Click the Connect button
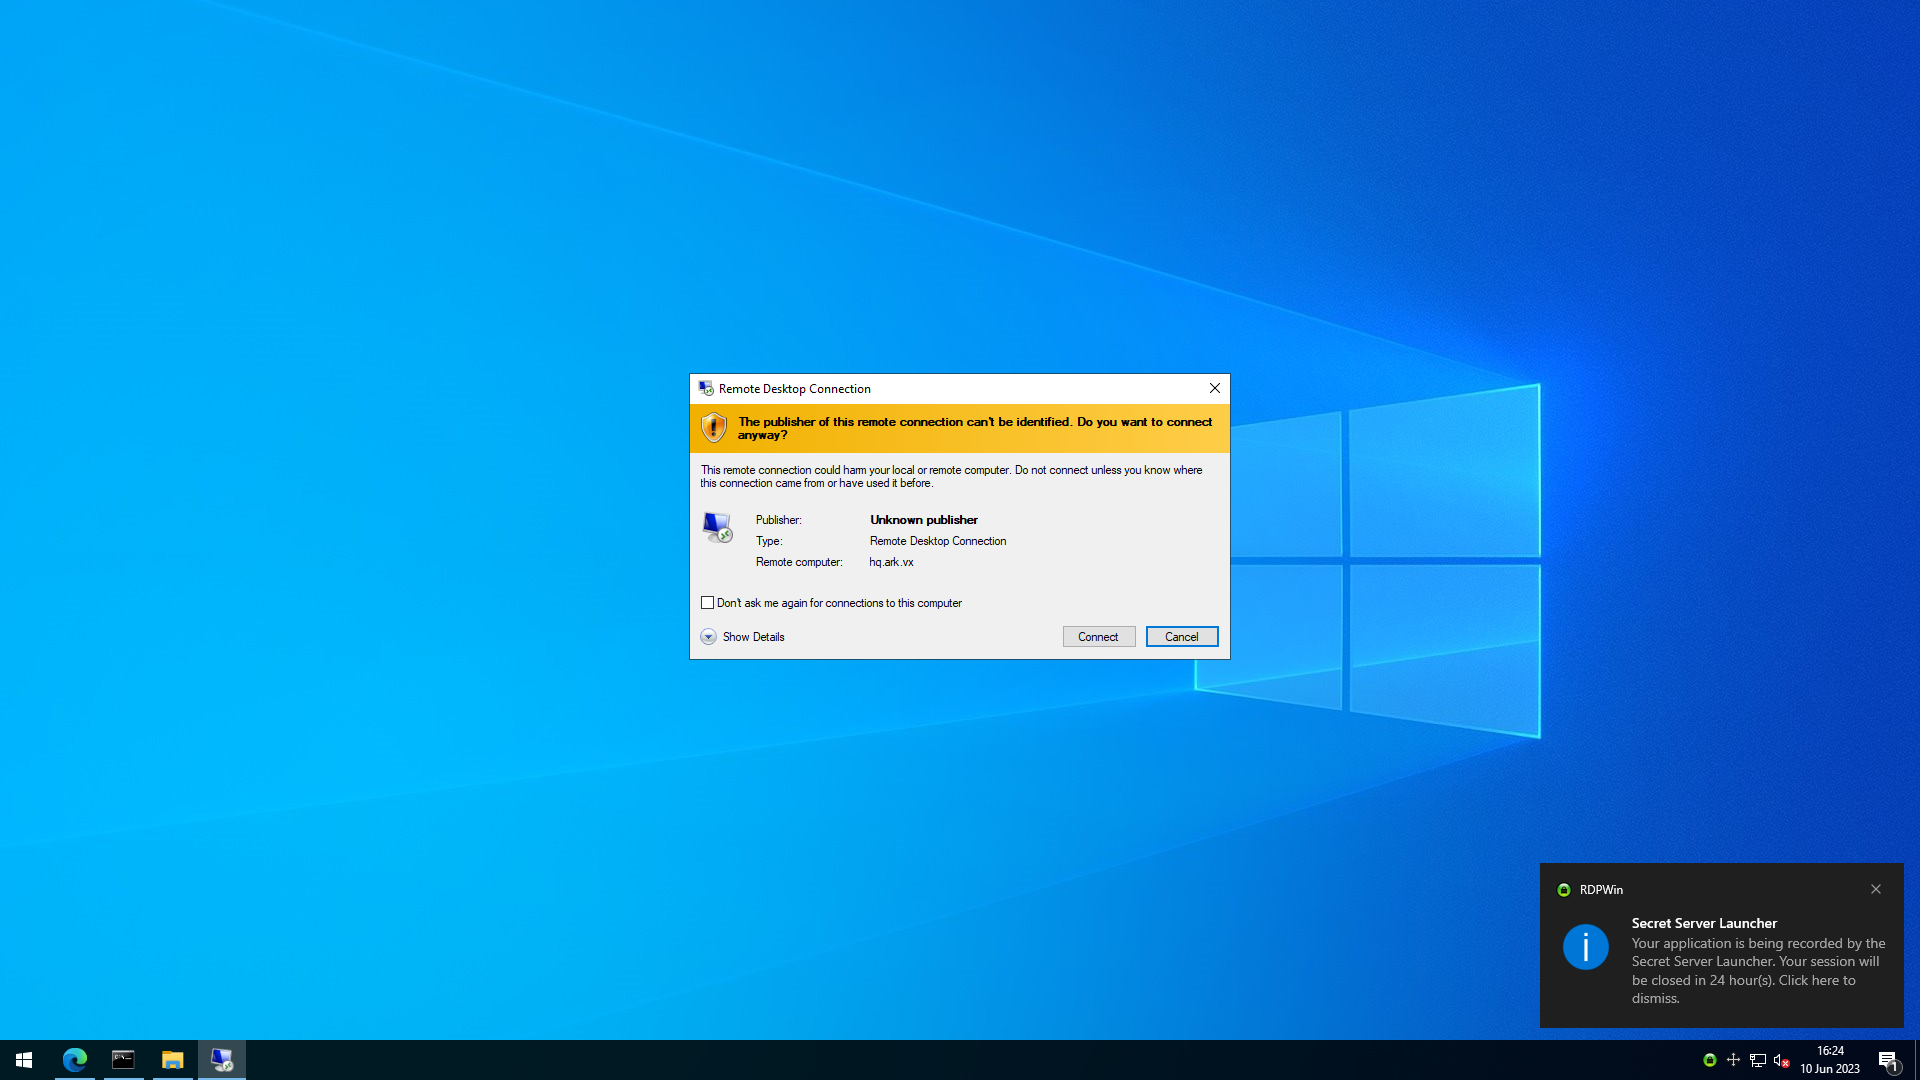Viewport: 1920px width, 1080px height. (x=1098, y=637)
